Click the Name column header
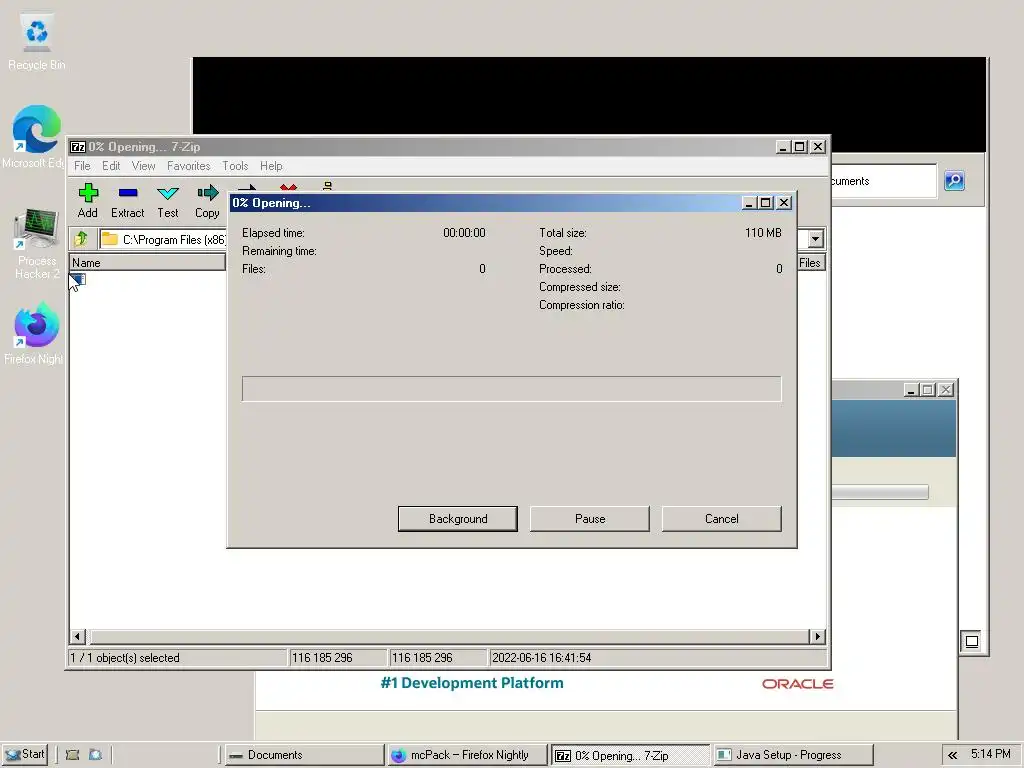This screenshot has width=1024, height=768. (148, 263)
